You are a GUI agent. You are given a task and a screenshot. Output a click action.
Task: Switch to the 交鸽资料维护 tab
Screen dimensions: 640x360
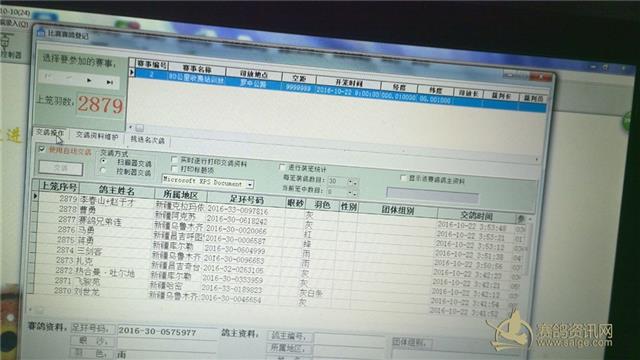pyautogui.click(x=97, y=136)
